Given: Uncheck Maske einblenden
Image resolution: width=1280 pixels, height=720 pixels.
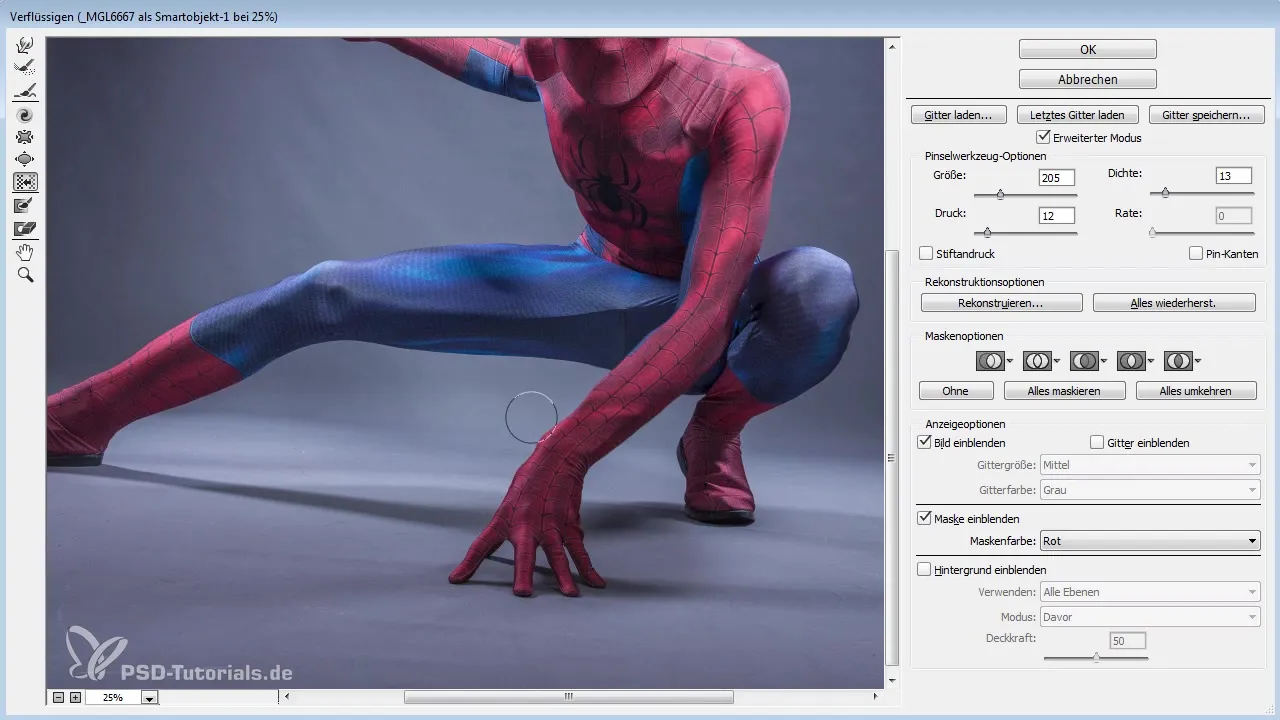Looking at the screenshot, I should click(x=924, y=519).
